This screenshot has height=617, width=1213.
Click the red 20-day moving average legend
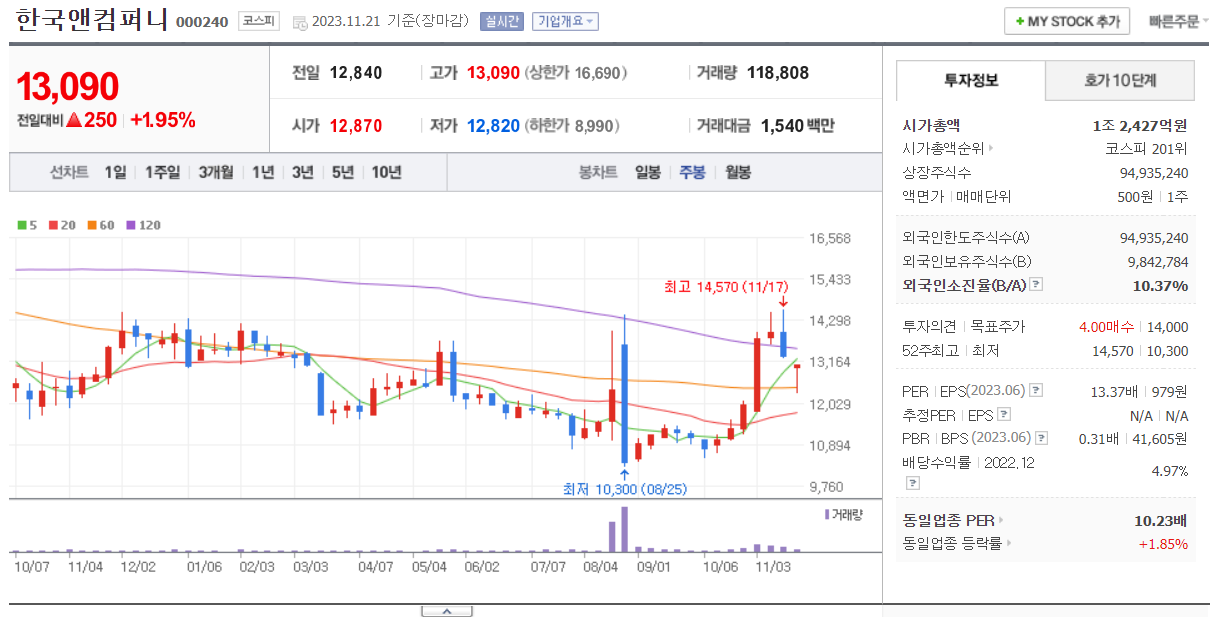(x=61, y=225)
